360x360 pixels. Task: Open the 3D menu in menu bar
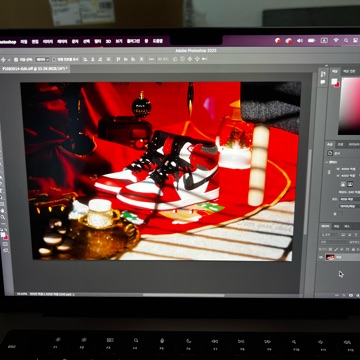pyautogui.click(x=108, y=41)
